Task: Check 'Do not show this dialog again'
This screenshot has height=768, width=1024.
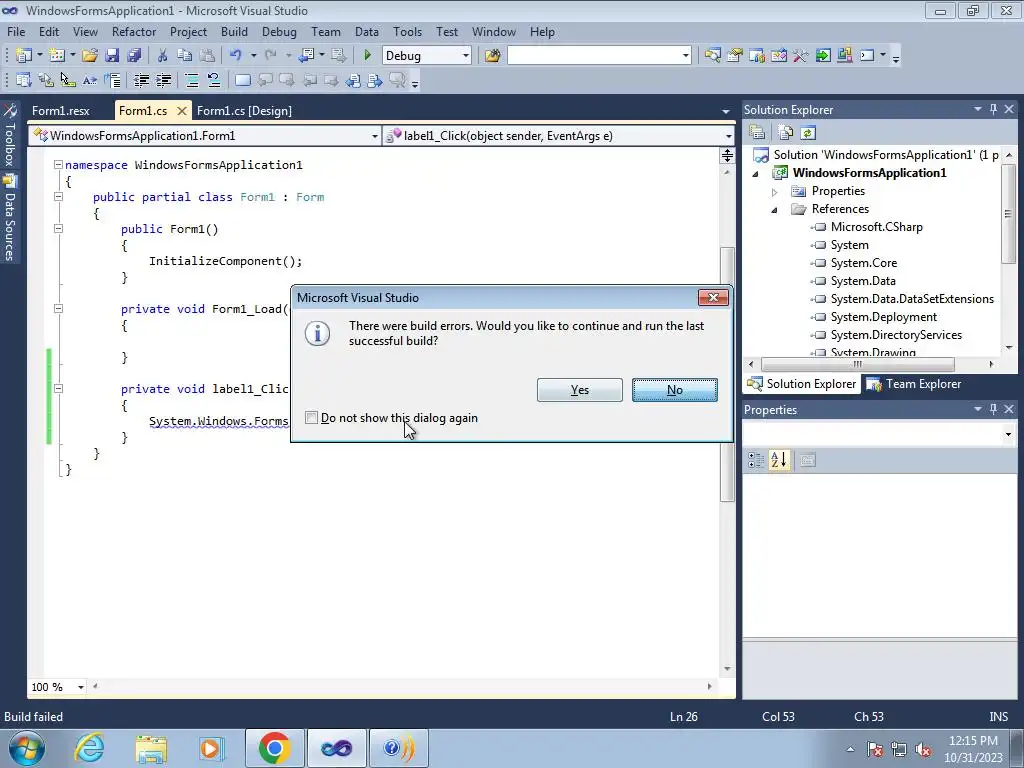Action: click(312, 417)
